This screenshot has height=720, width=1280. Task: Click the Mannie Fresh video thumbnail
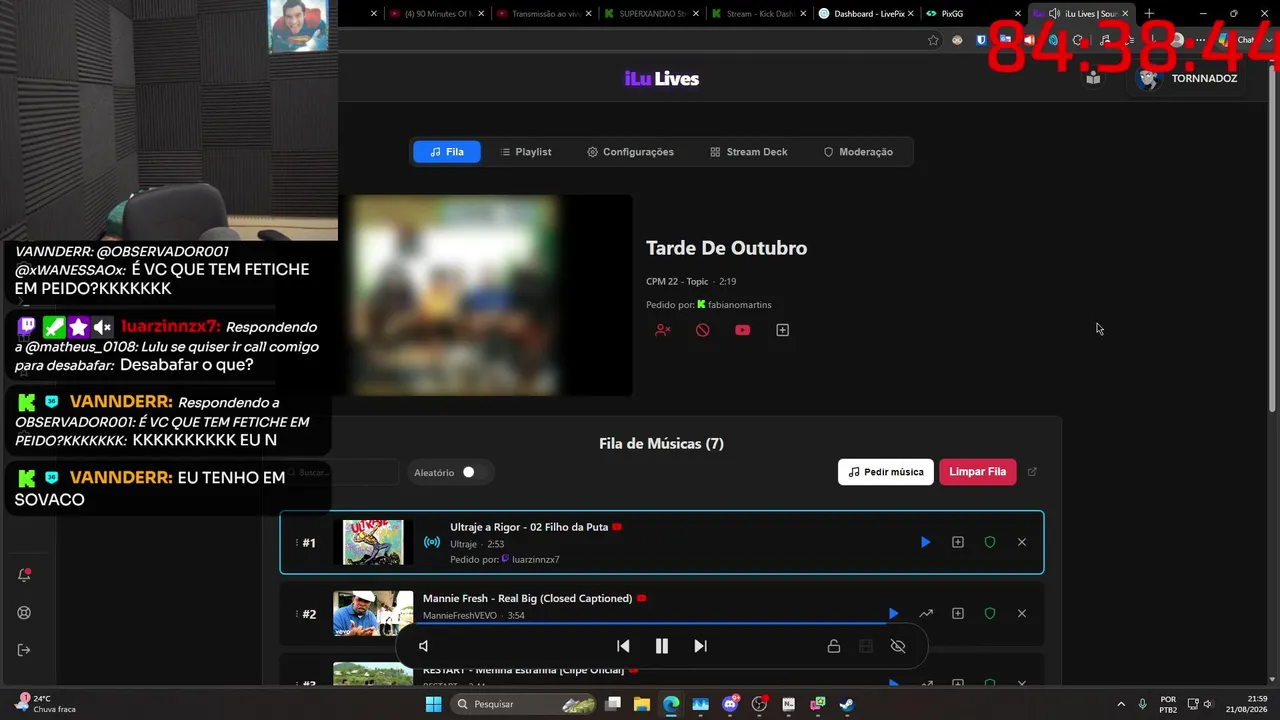[x=373, y=613]
